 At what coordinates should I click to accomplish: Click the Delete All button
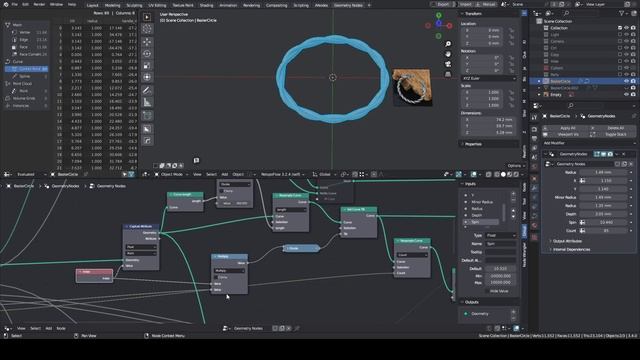pos(616,128)
